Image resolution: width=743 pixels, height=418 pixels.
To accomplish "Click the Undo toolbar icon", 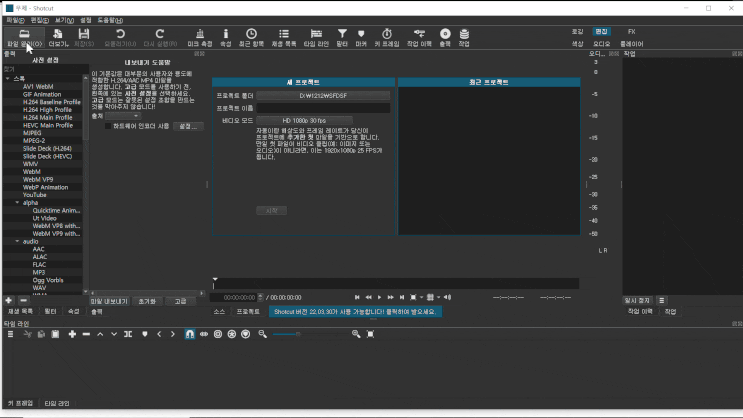I will 120,37.
